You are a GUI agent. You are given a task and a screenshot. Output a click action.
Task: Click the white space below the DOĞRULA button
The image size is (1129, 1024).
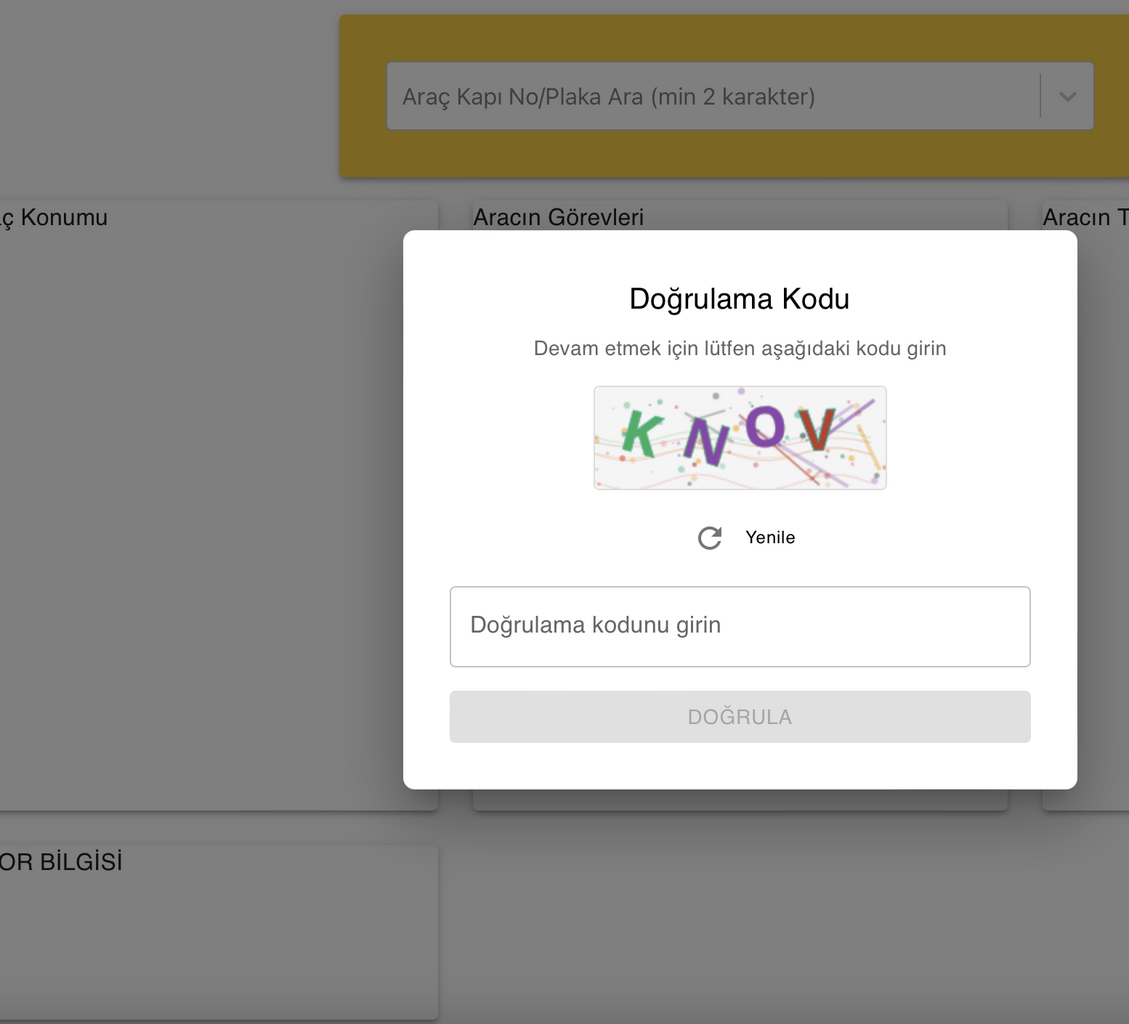click(x=739, y=766)
